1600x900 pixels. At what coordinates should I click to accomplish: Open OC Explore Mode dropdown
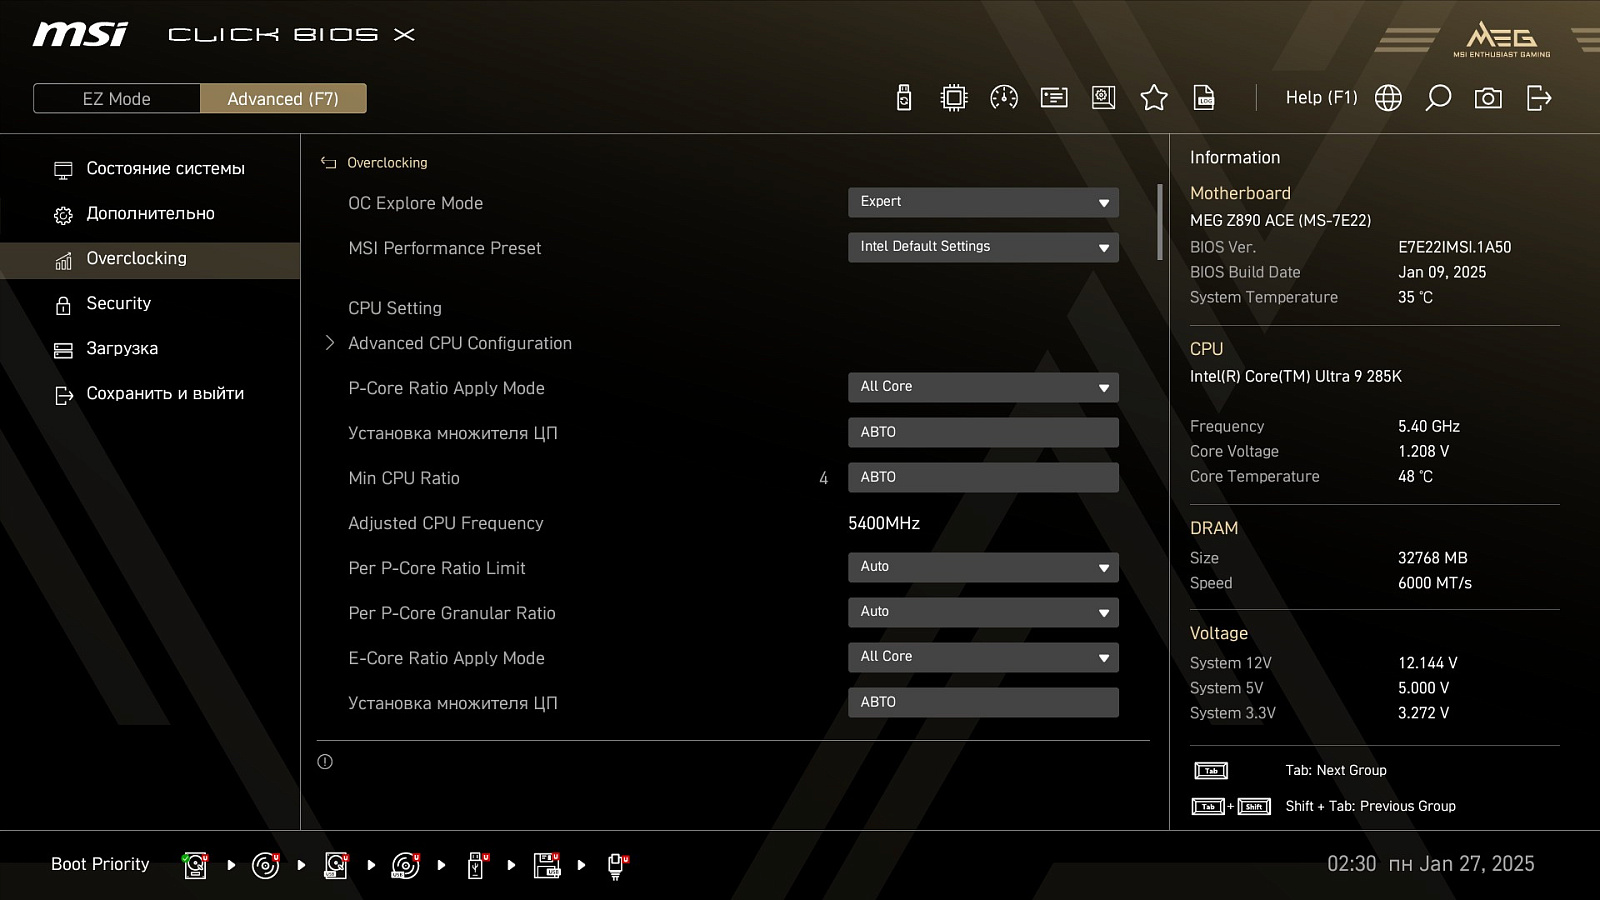983,202
